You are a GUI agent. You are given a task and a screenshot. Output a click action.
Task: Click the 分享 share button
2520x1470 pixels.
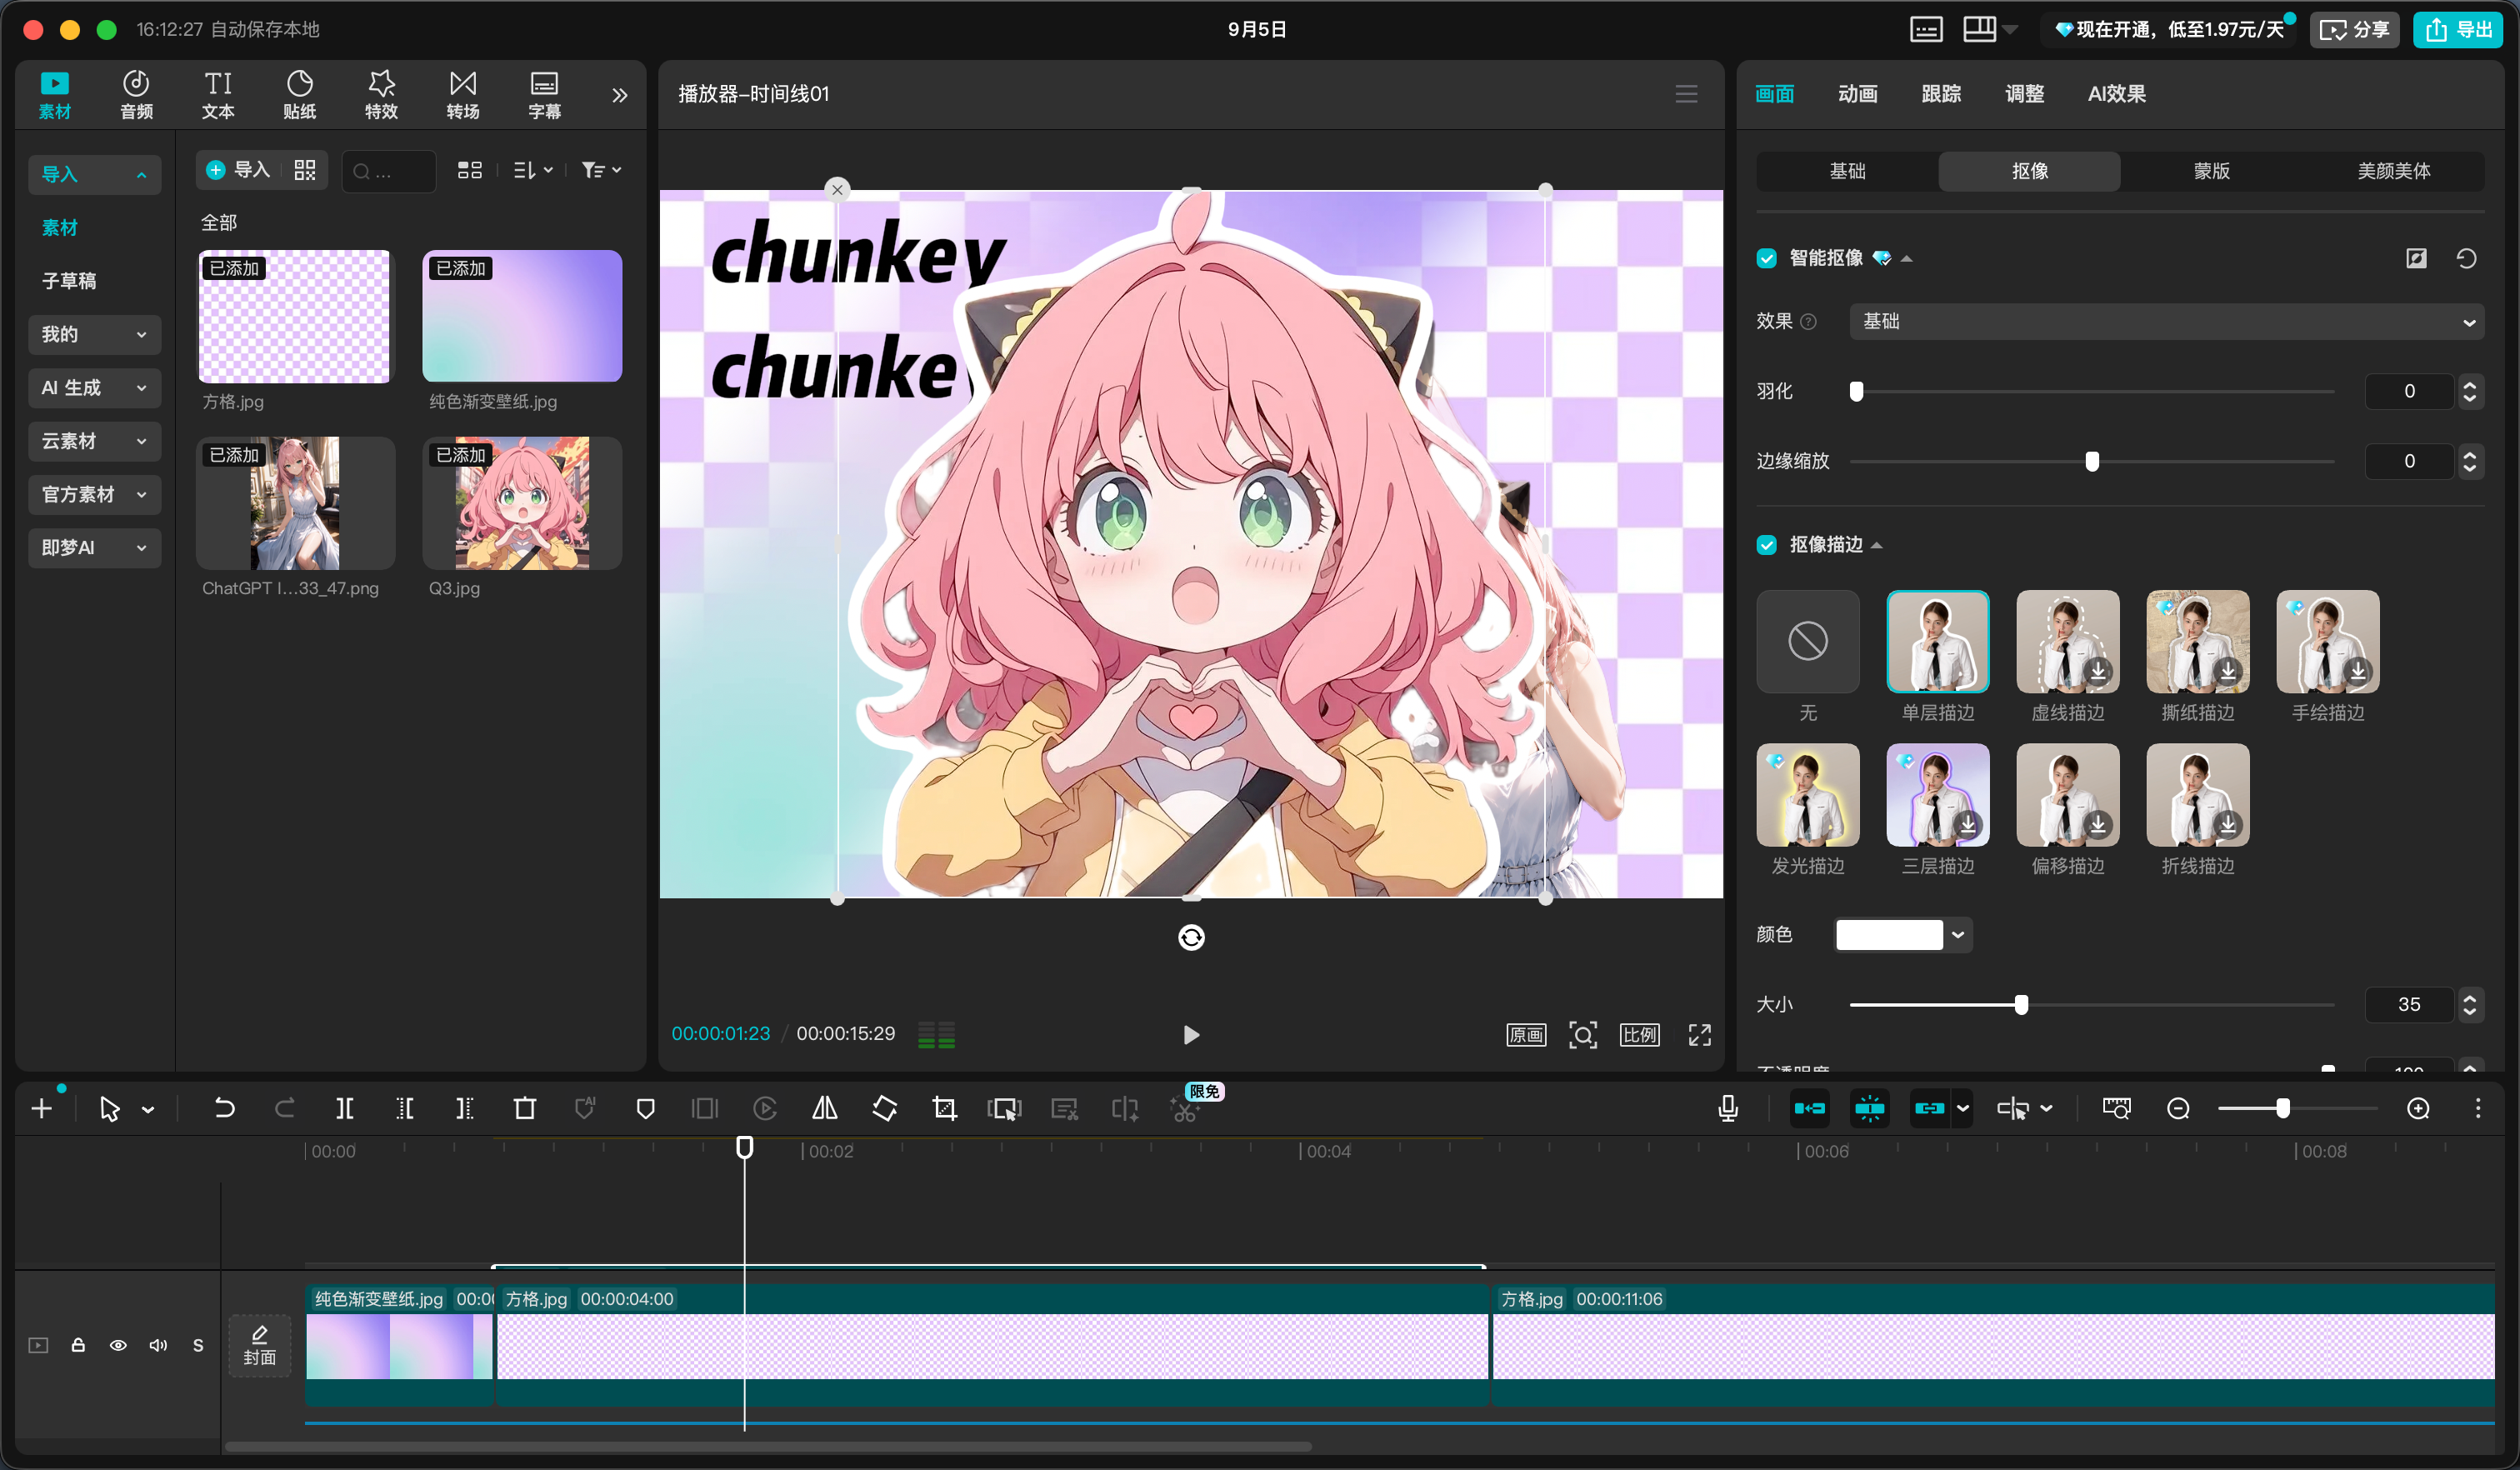[x=2354, y=29]
